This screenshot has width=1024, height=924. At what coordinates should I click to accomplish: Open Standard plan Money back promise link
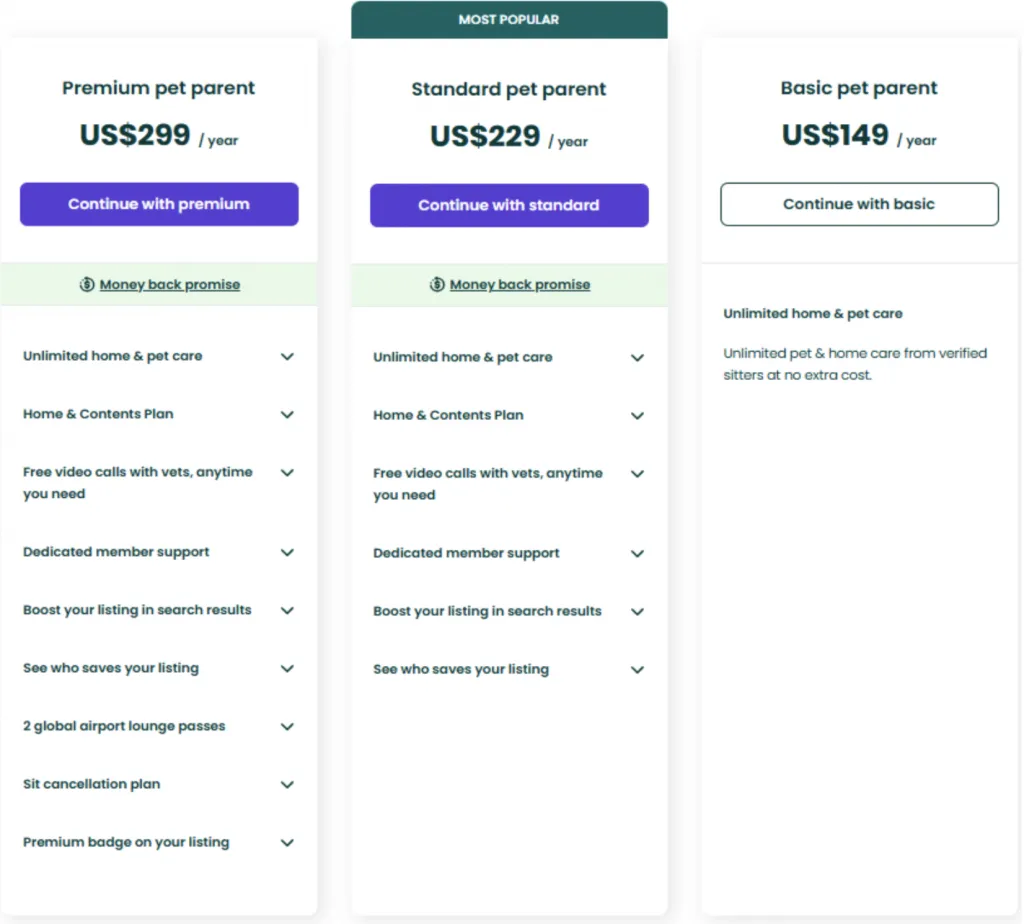pyautogui.click(x=520, y=285)
